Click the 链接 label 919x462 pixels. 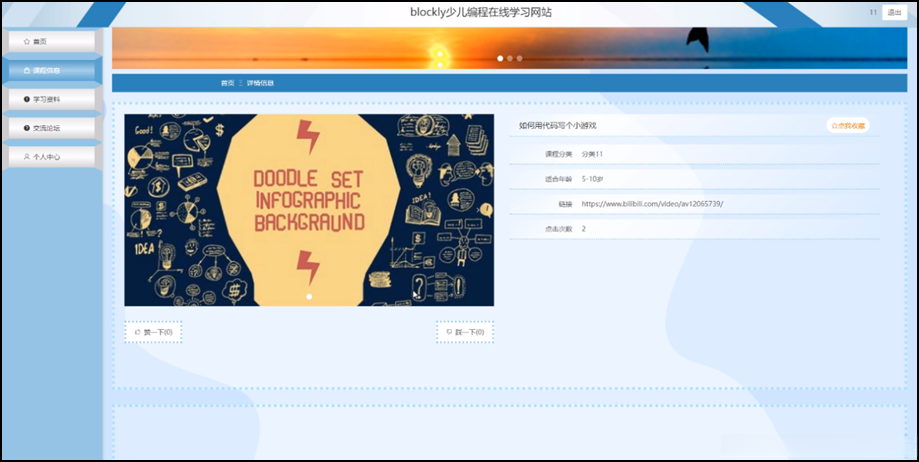[x=566, y=204]
